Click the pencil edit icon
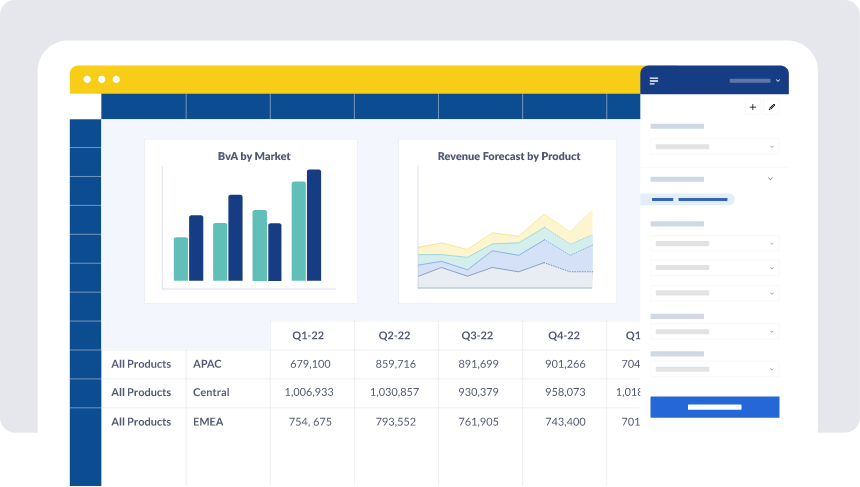Screen dimensions: 860x487 772,107
